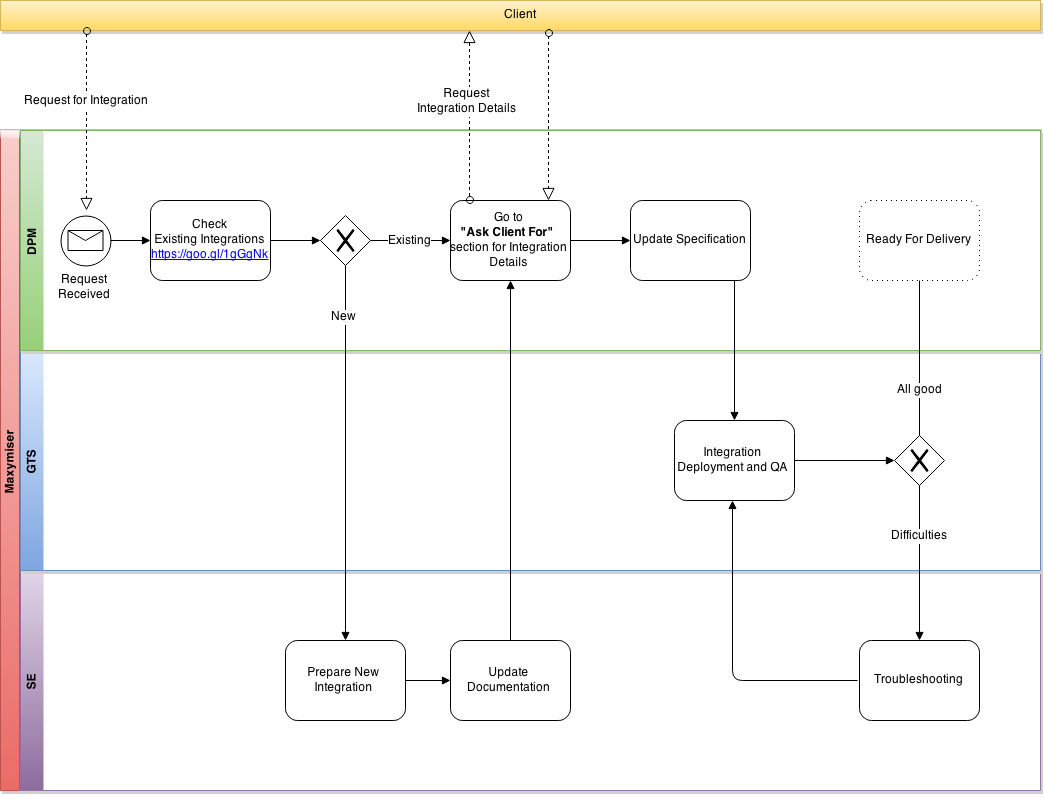This screenshot has width=1044, height=797.
Task: Click the Request Received envelope event icon
Action: pyautogui.click(x=86, y=241)
